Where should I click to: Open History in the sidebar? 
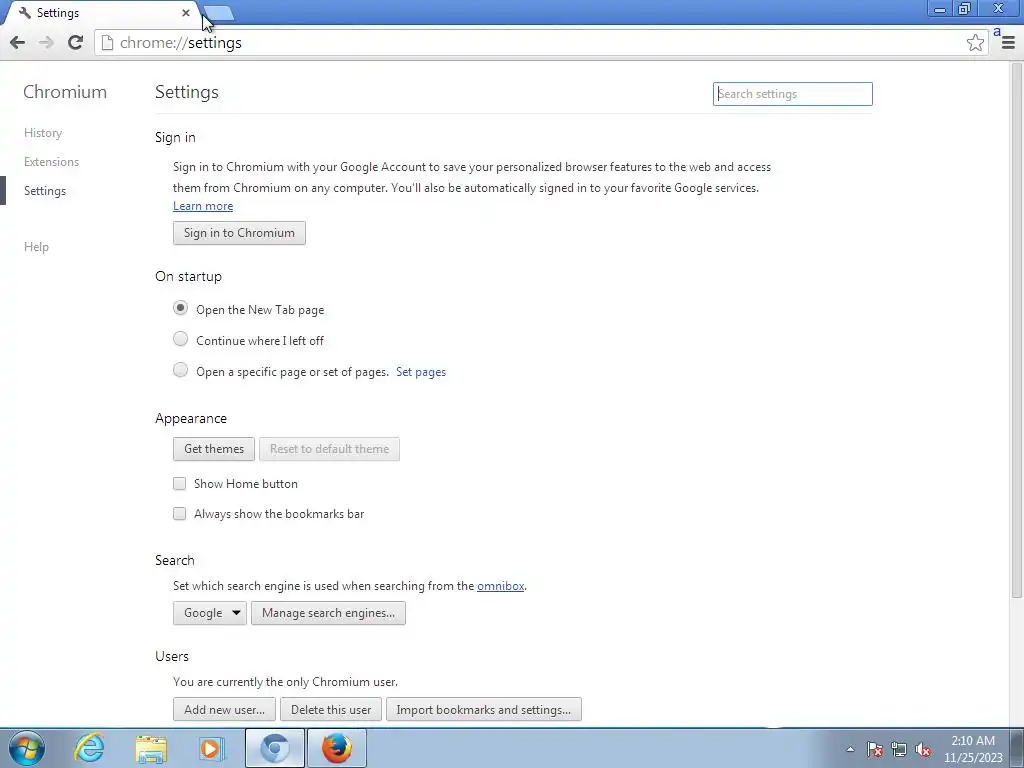(43, 133)
